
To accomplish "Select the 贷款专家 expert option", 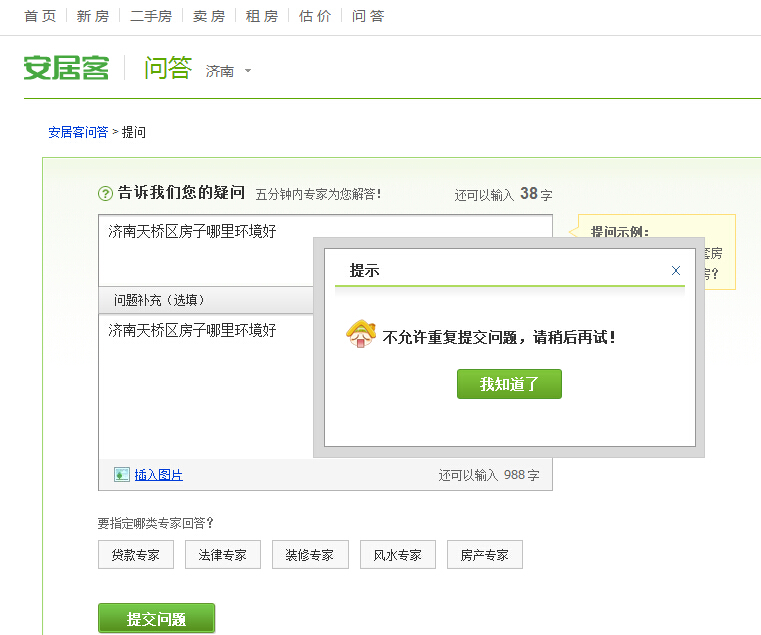I will pos(136,554).
